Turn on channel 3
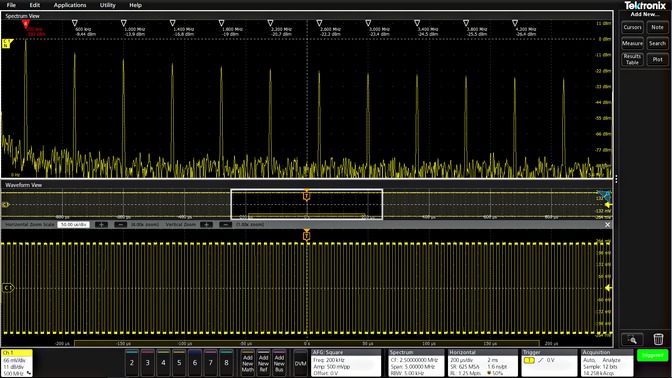This screenshot has width=672, height=378. click(147, 363)
